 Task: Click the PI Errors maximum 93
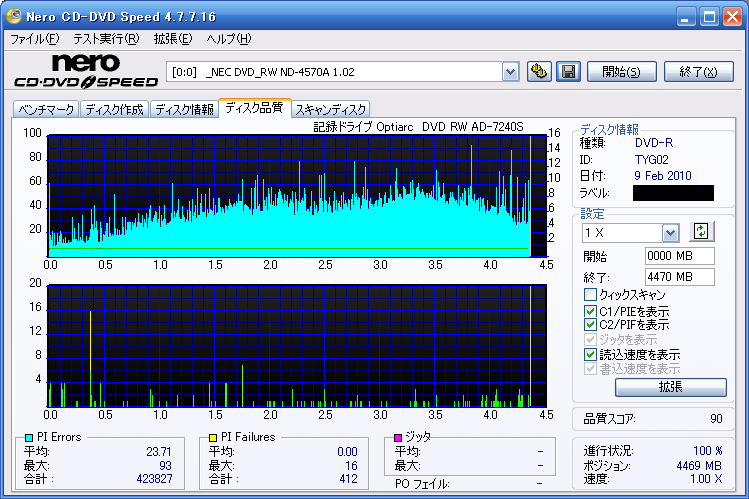165,466
